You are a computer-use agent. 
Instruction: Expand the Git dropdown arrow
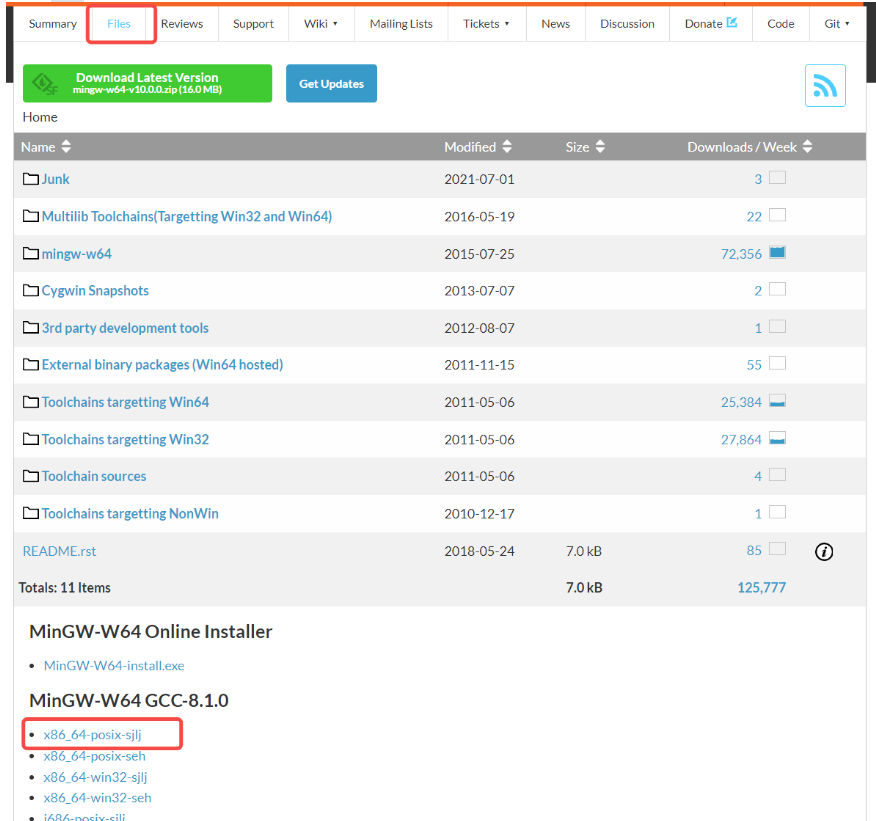click(847, 24)
